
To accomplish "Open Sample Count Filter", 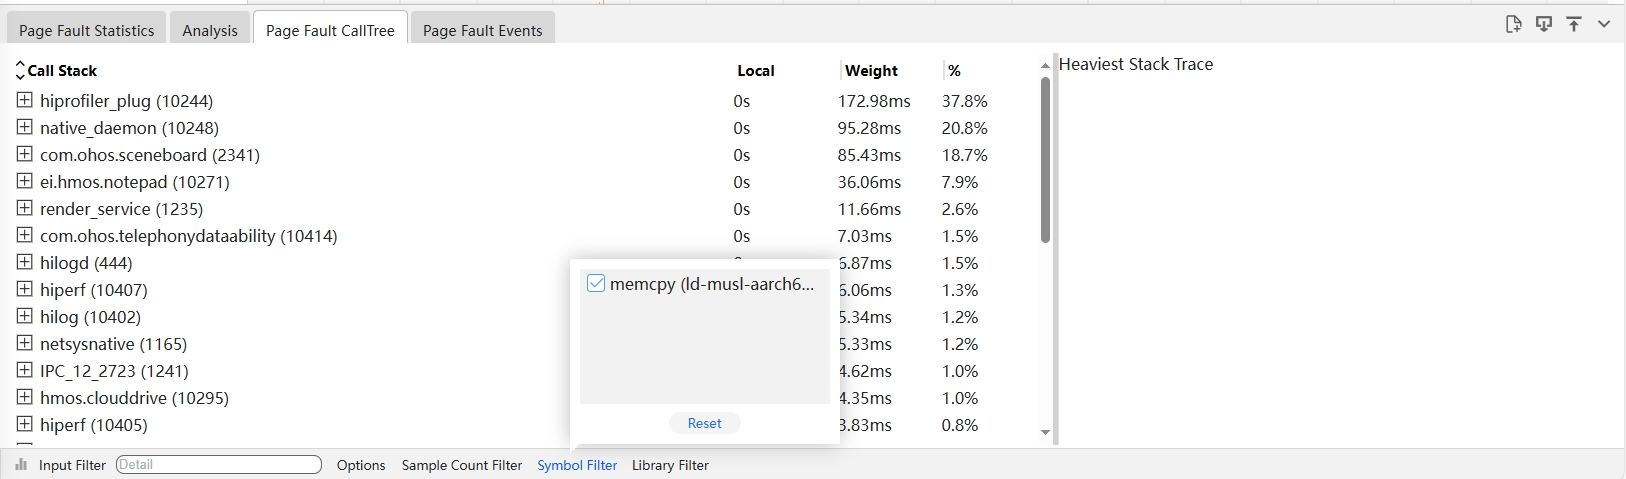I will [x=462, y=465].
